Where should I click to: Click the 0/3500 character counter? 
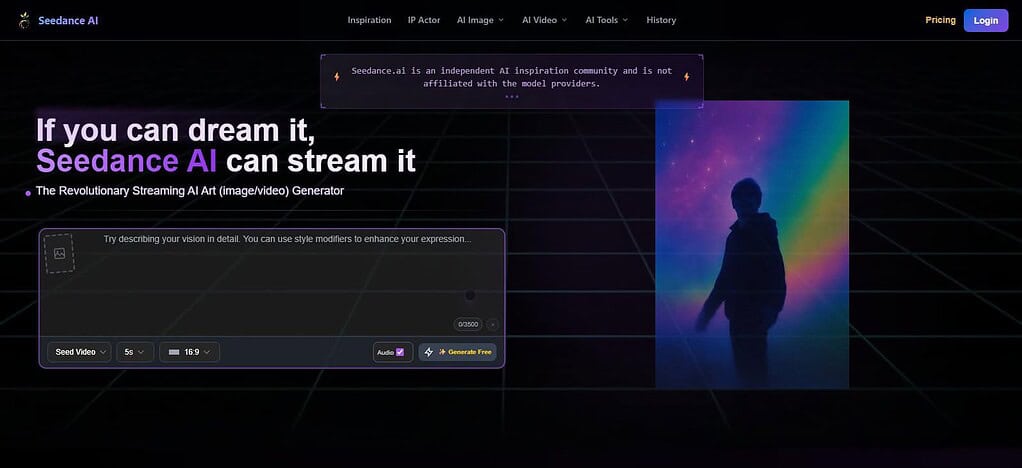468,324
